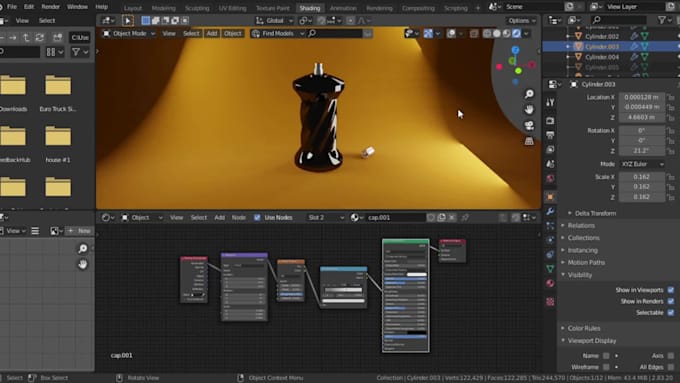Open the Modifiers wrench tab
The width and height of the screenshot is (680, 383).
pos(550,211)
